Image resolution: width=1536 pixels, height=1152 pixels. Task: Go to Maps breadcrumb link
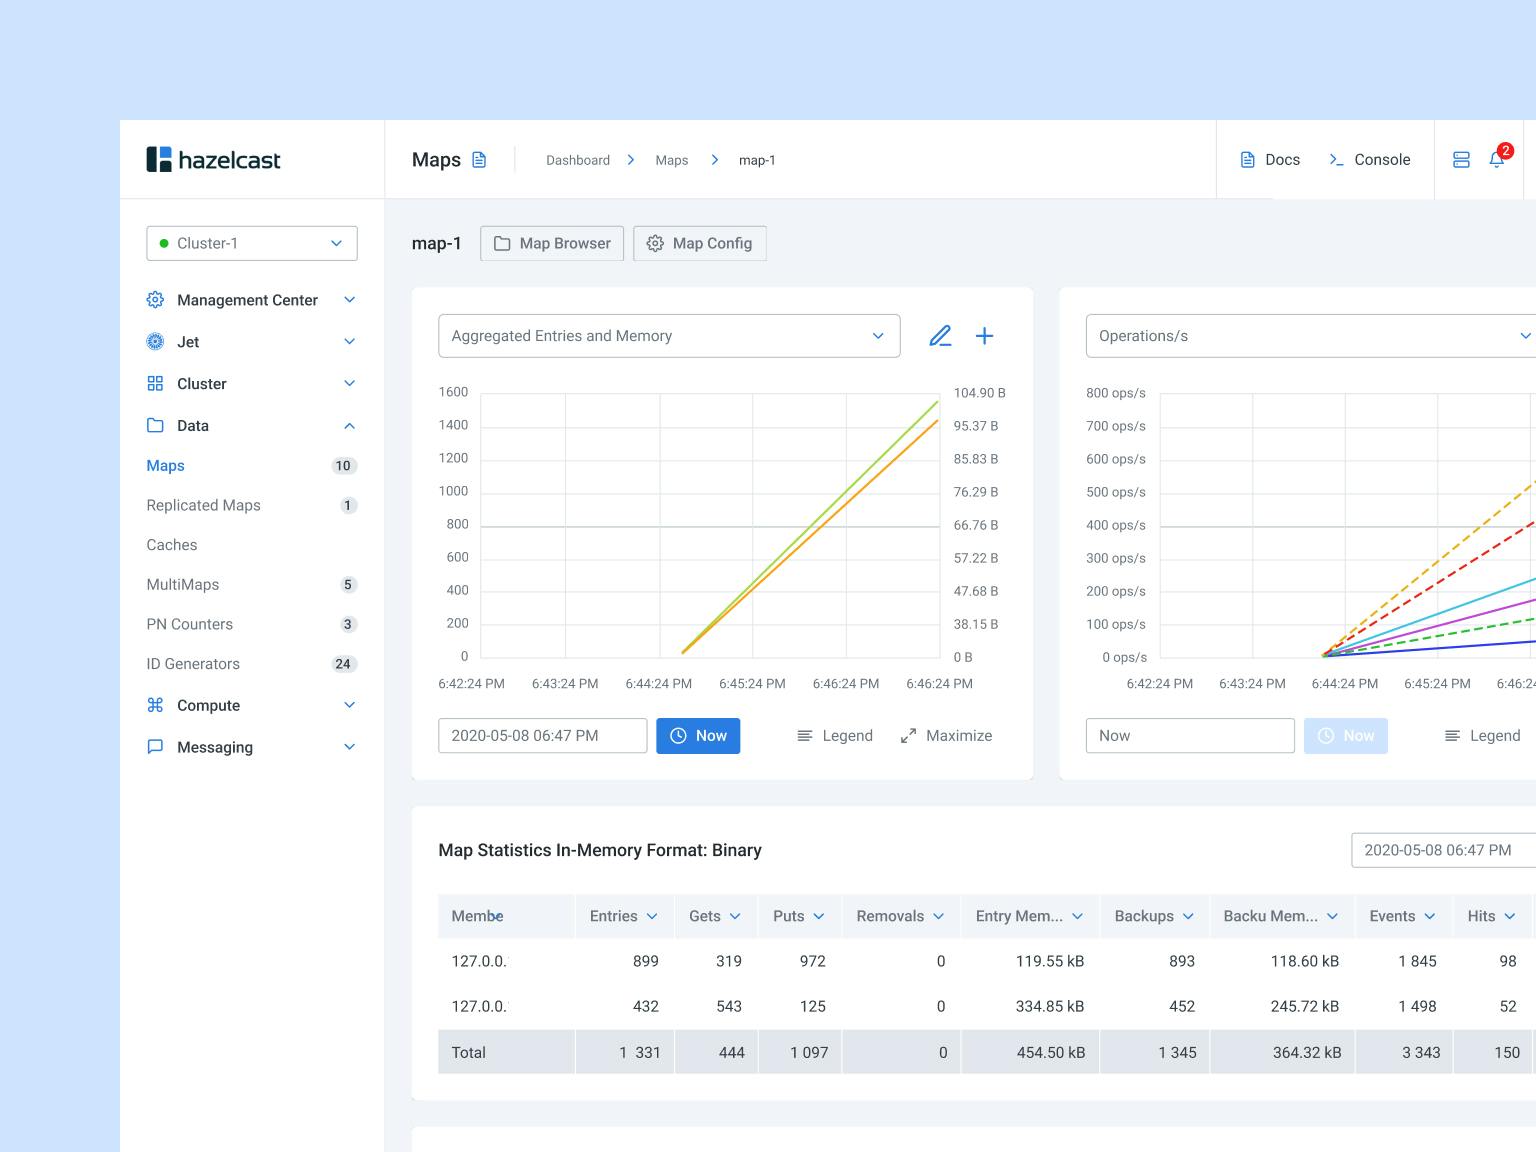tap(672, 160)
